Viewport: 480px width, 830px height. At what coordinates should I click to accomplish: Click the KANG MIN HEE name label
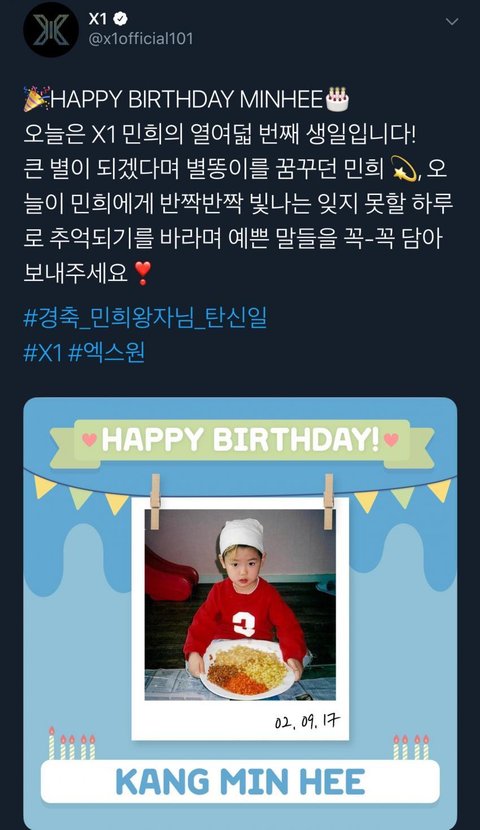(x=240, y=783)
